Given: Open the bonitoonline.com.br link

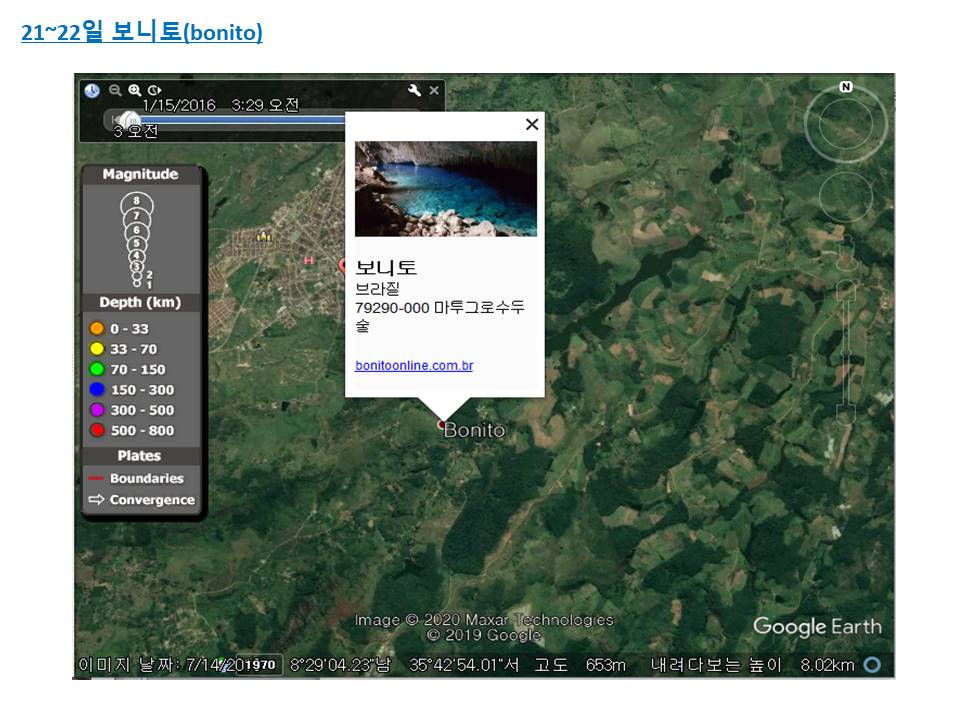Looking at the screenshot, I should [414, 366].
